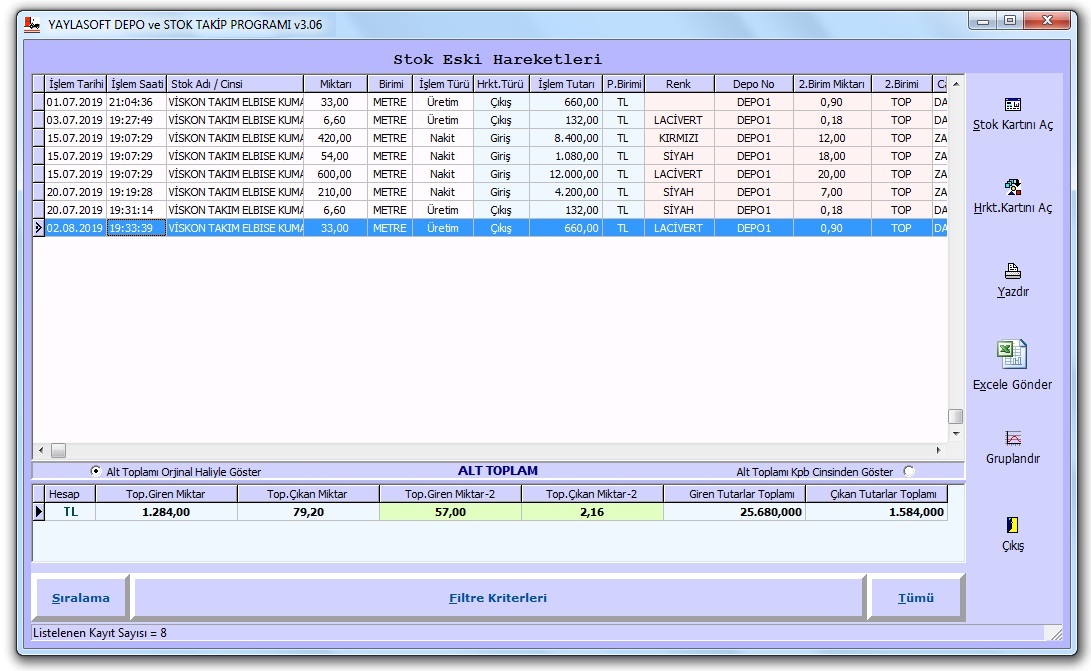Click the grid's vertical scrollbar down arrow
The image size is (1091, 671).
click(956, 433)
